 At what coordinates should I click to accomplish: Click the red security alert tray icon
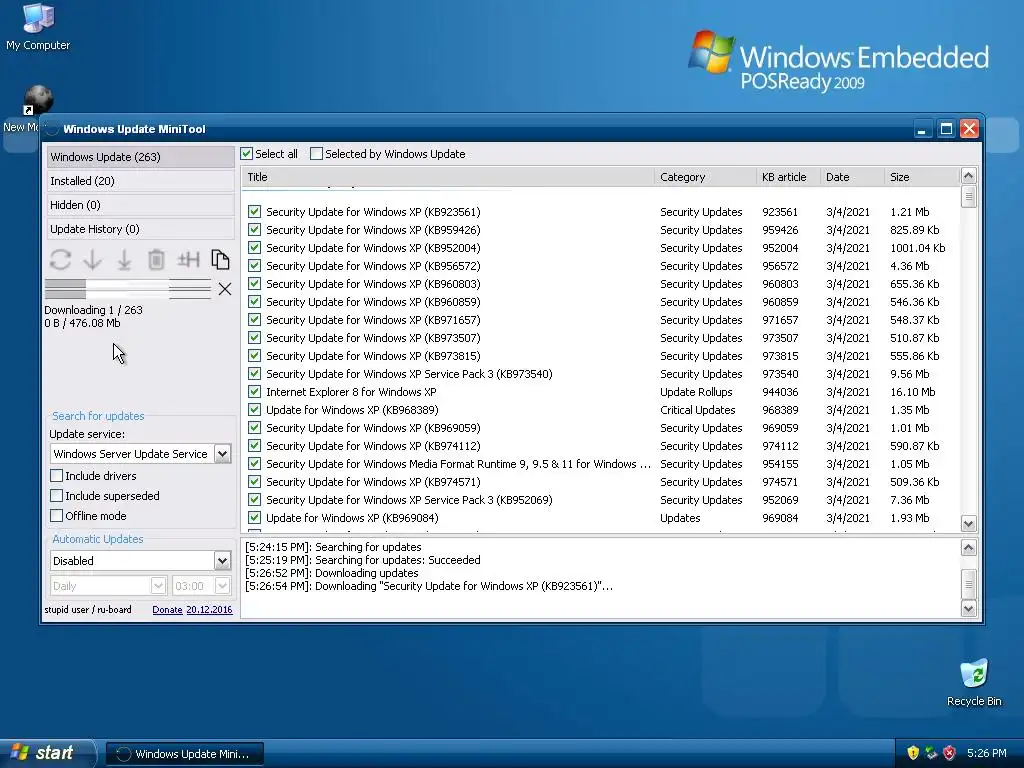[949, 753]
